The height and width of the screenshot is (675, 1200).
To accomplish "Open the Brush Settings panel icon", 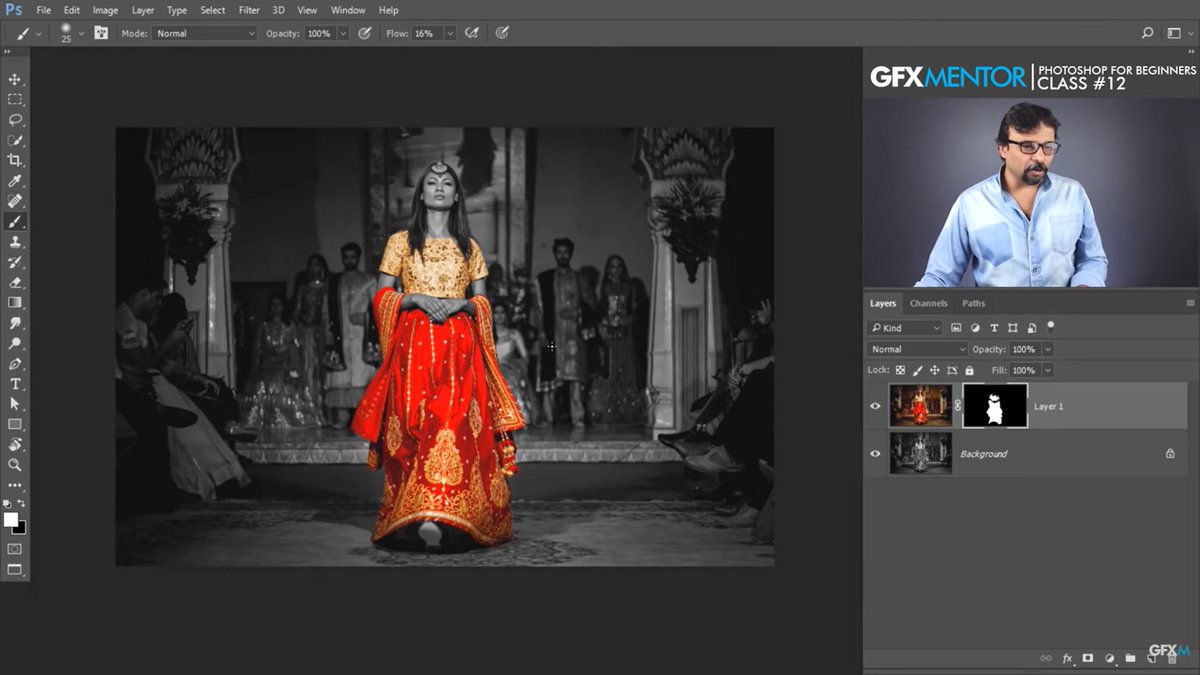I will pos(101,33).
